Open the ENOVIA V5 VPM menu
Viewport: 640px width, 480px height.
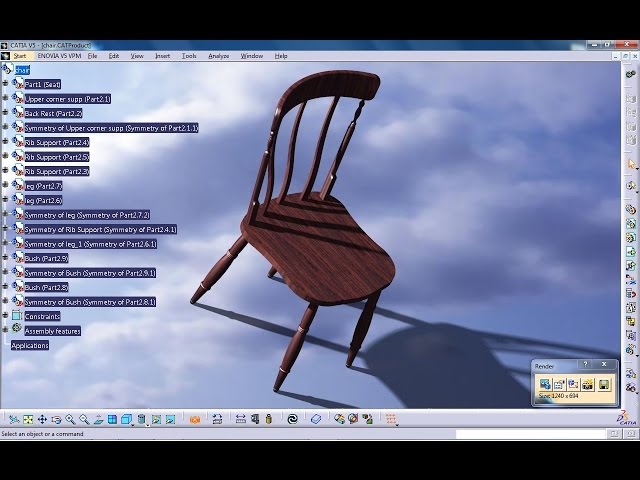click(59, 56)
